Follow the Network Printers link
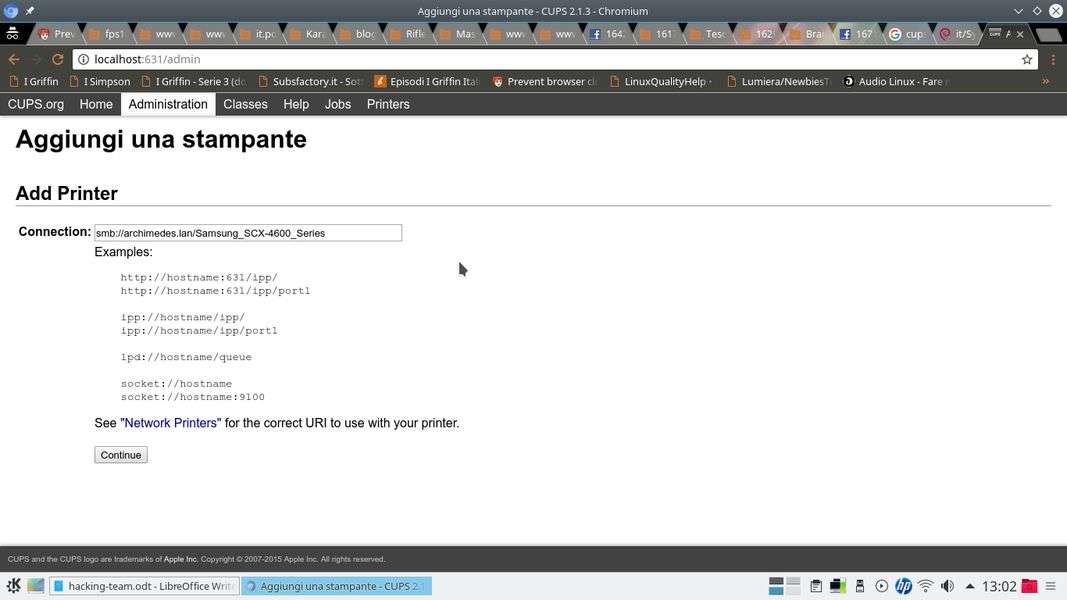Viewport: 1067px width, 600px height. pos(170,423)
